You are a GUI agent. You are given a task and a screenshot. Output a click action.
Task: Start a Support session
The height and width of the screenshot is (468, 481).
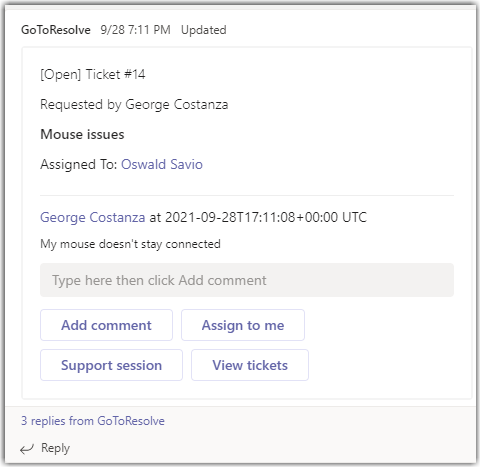111,365
